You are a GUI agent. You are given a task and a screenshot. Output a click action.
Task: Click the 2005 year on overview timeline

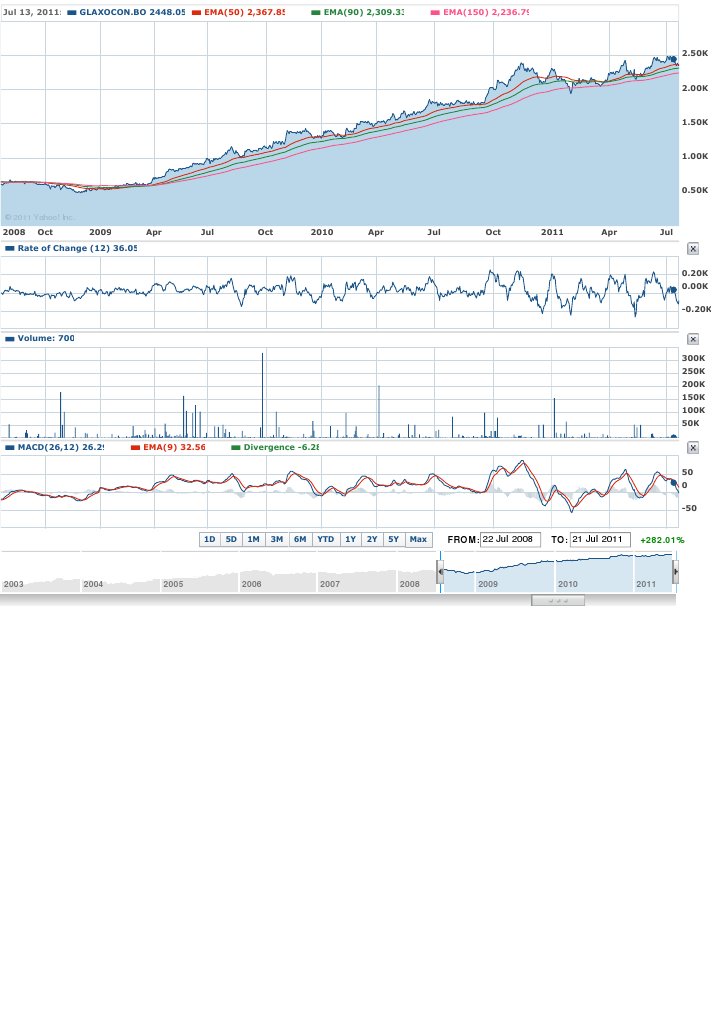coord(173,584)
